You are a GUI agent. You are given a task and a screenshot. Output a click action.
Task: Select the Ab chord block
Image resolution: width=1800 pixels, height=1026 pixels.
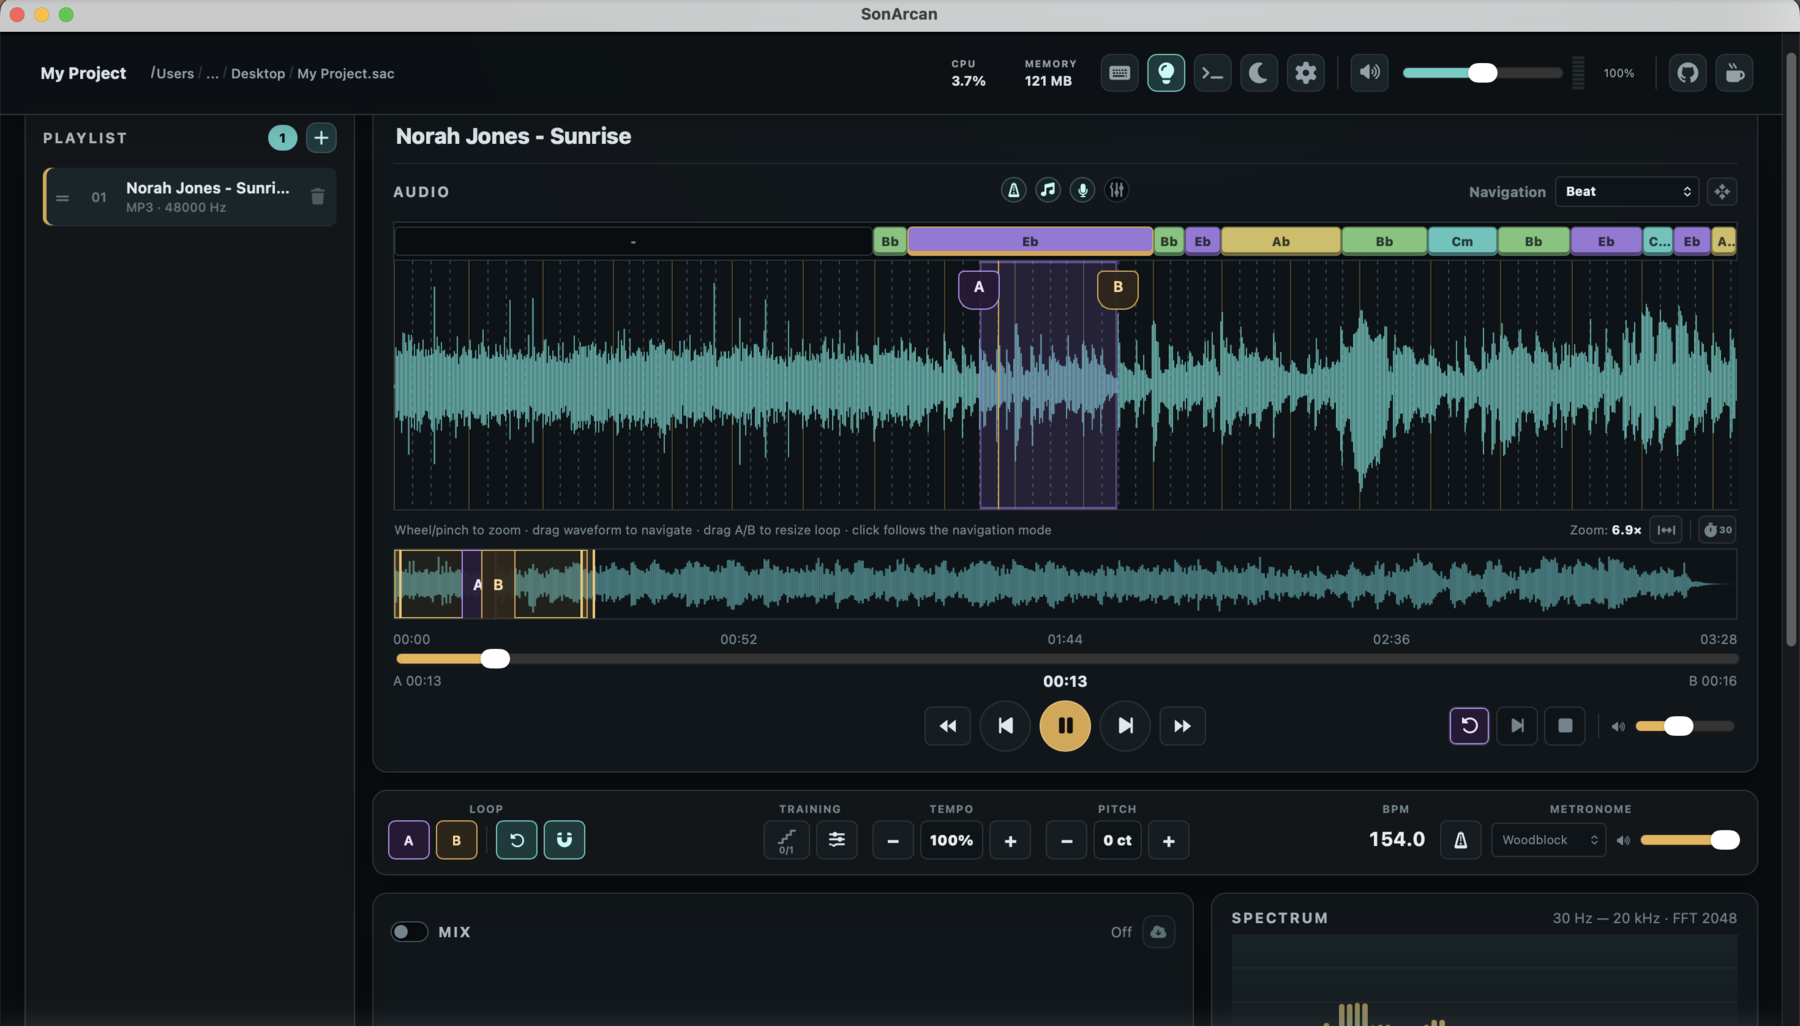pos(1280,241)
